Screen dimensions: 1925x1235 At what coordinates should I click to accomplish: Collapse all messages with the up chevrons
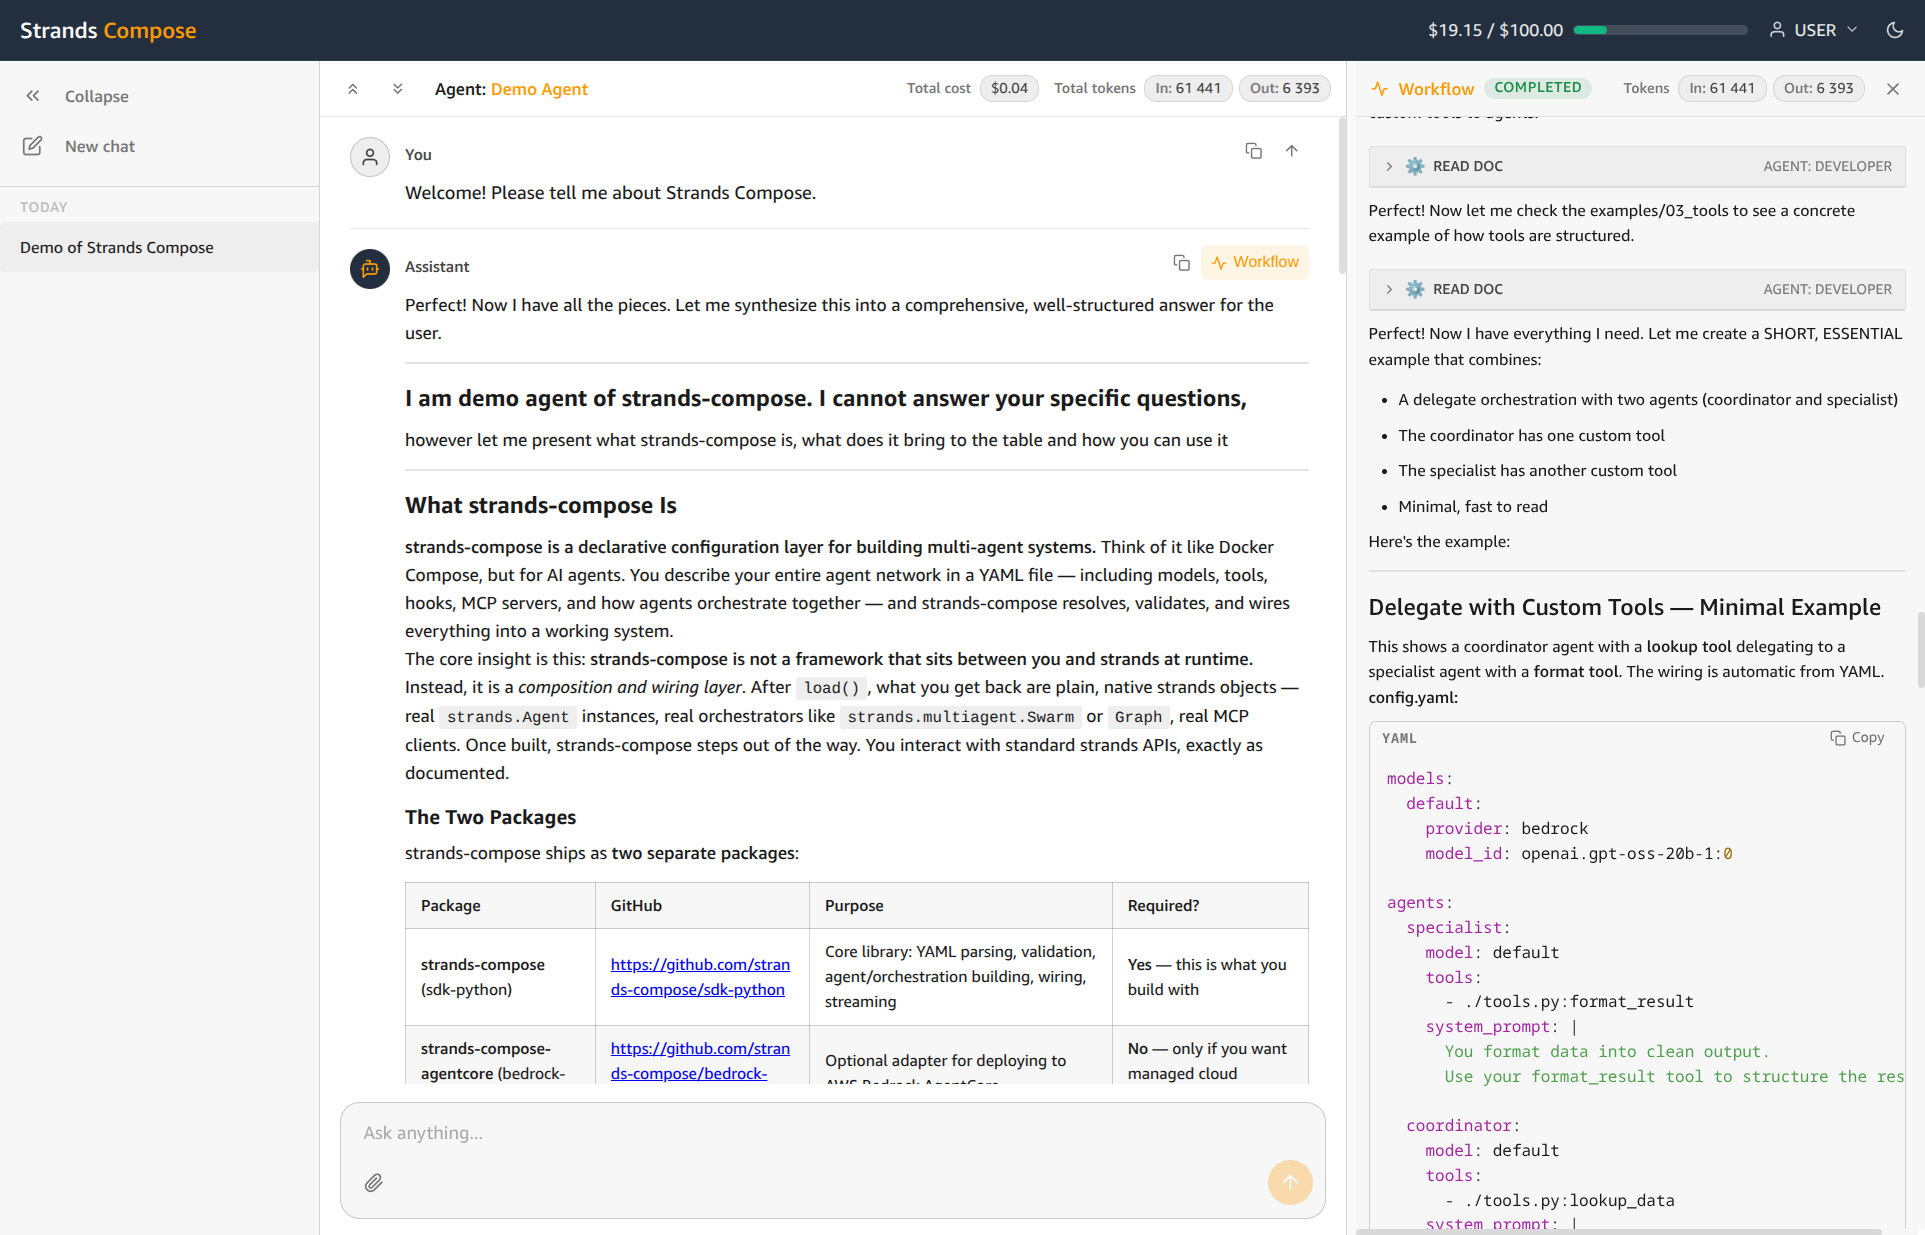coord(353,89)
